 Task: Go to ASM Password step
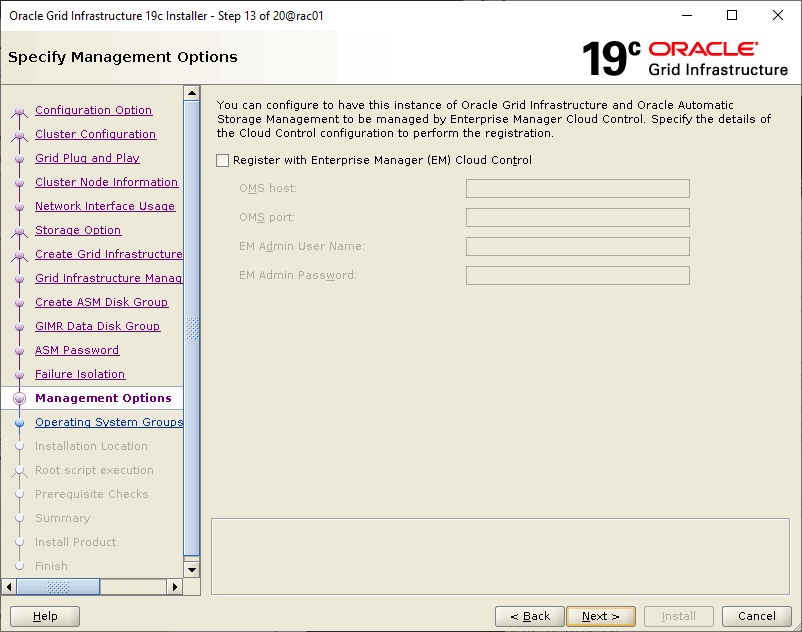point(77,350)
